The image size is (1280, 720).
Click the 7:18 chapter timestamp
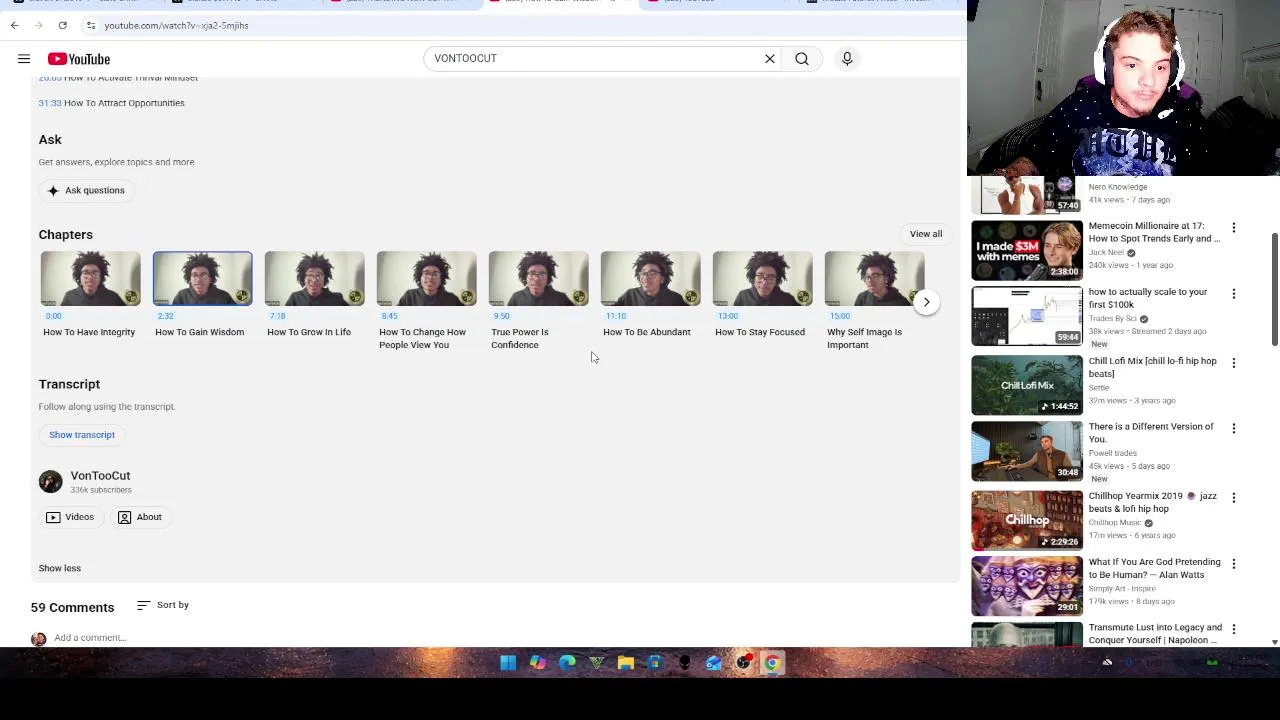tap(276, 316)
